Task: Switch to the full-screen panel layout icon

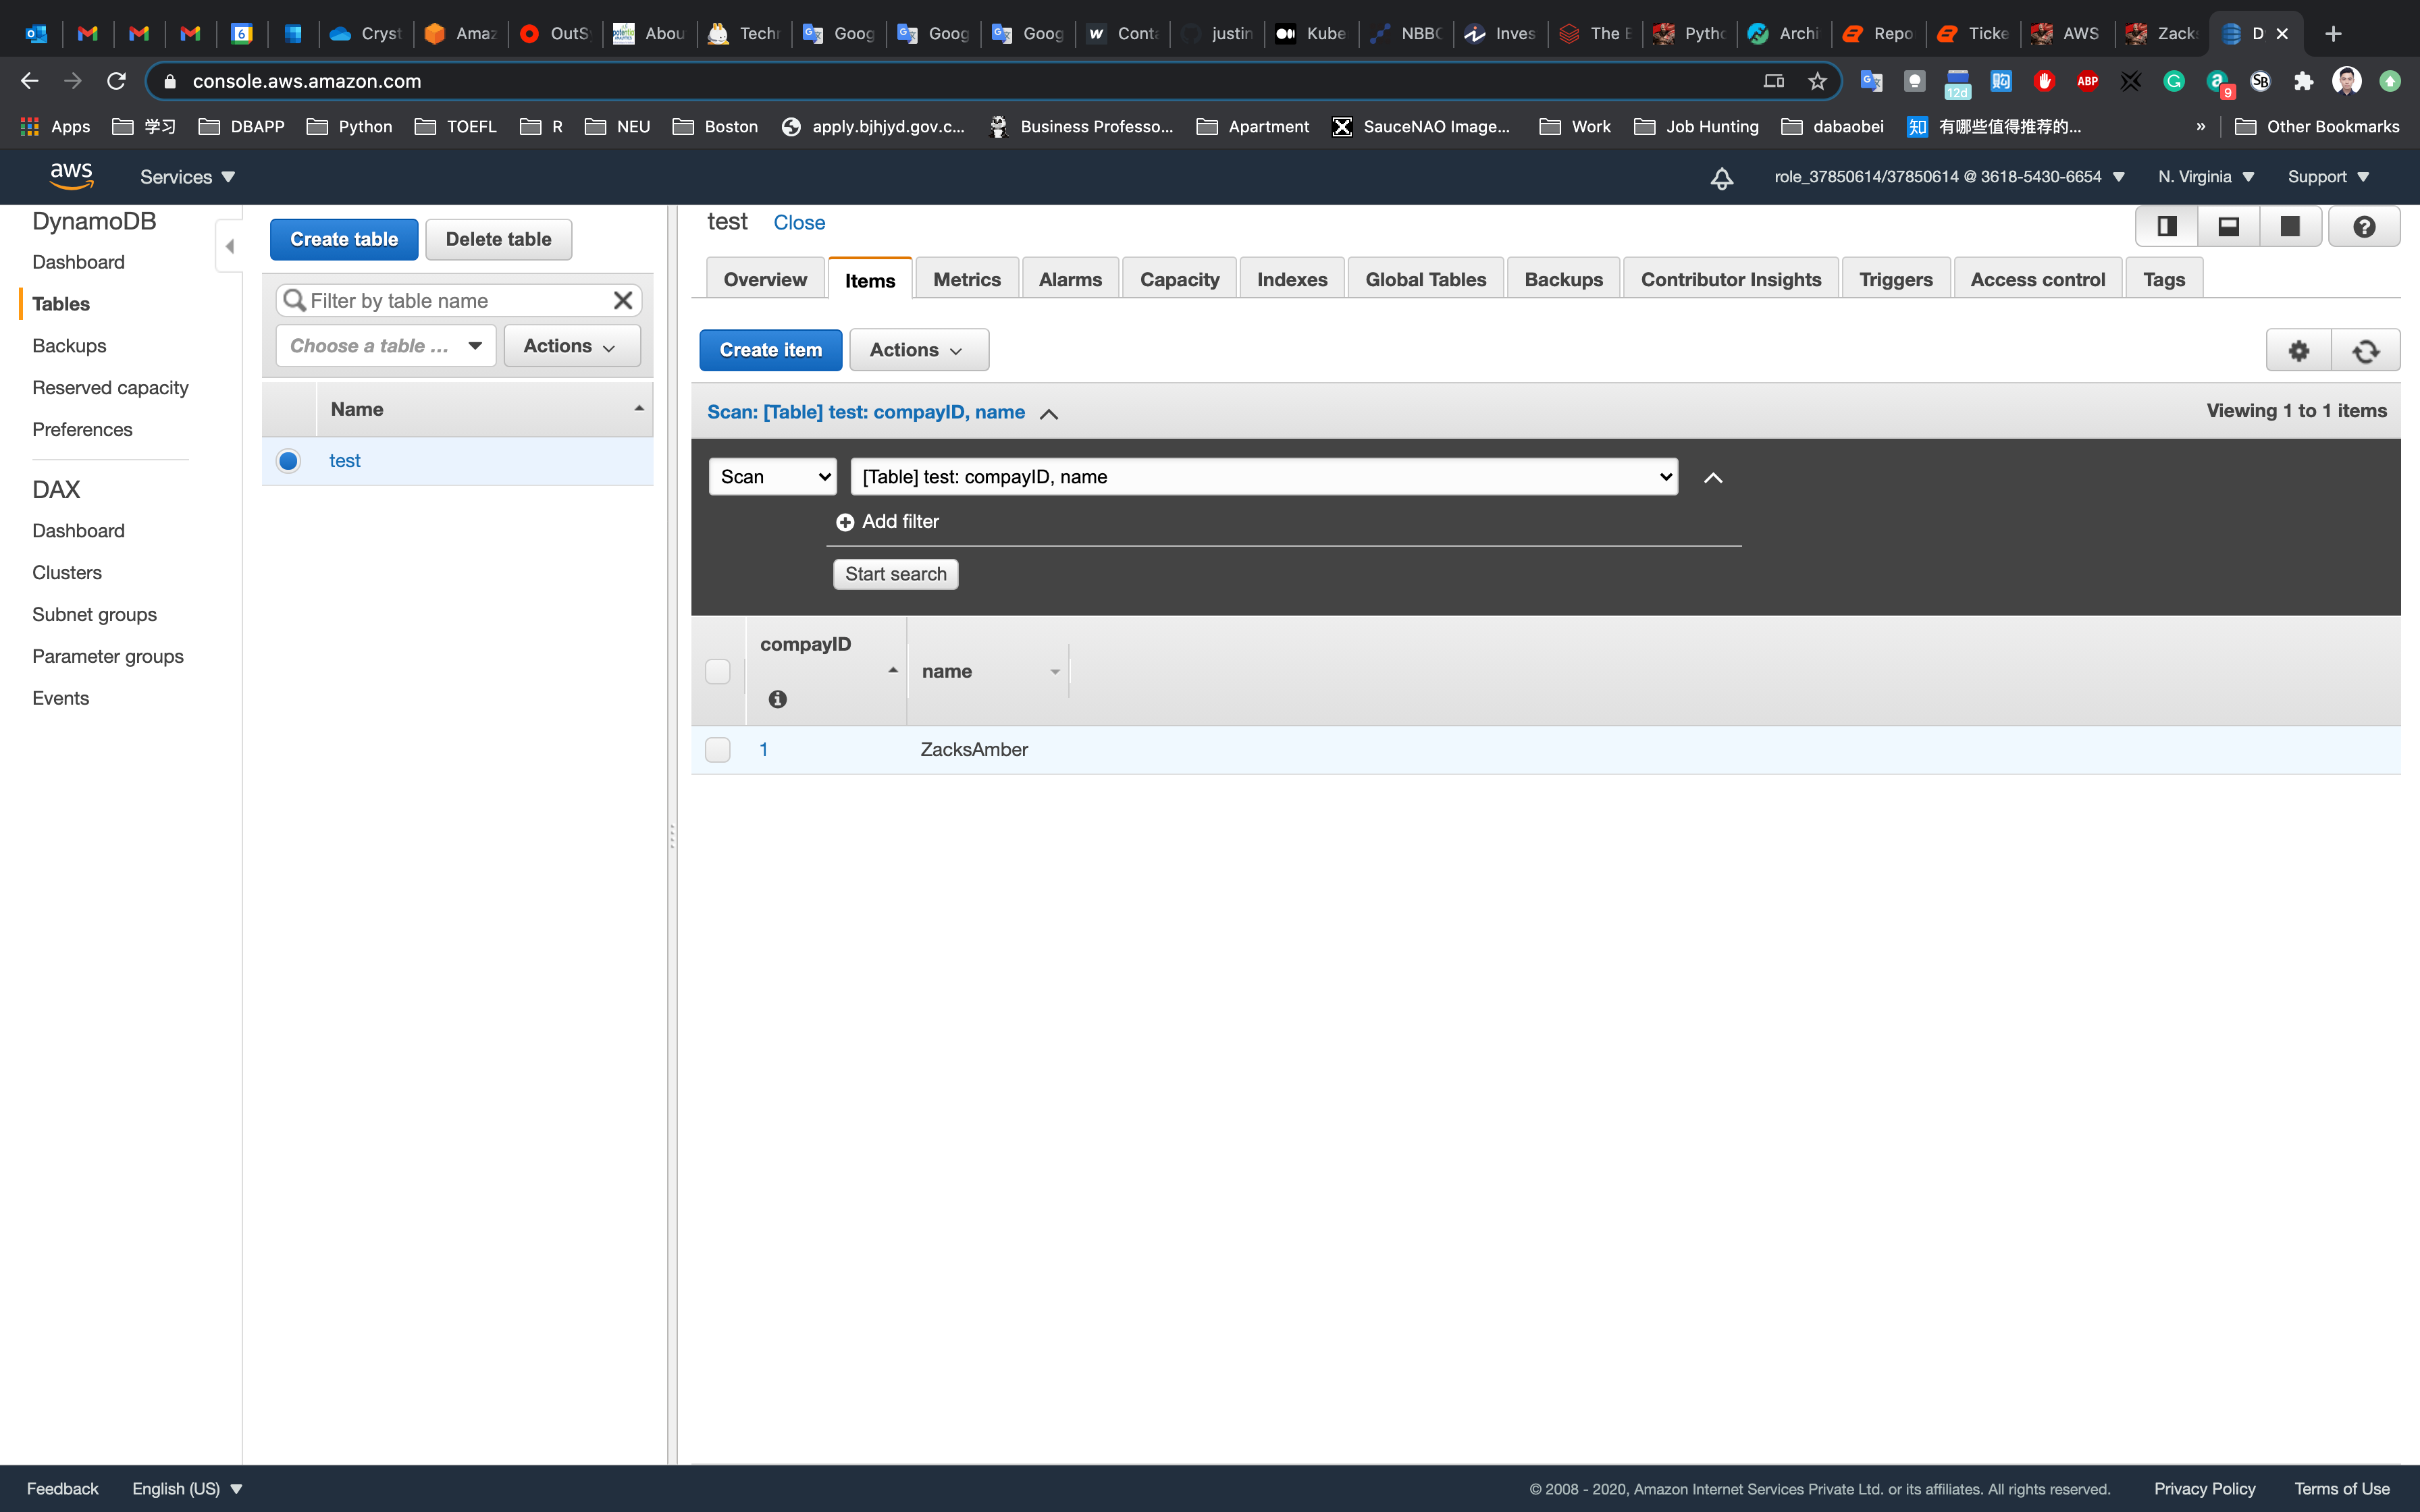Action: coord(2289,227)
